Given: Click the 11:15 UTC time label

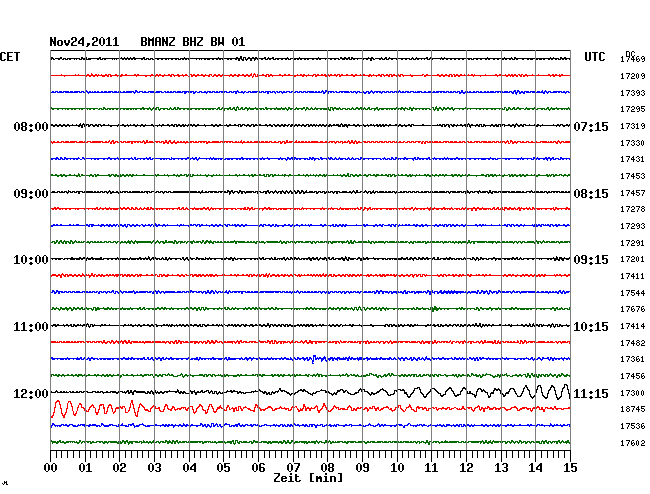Looking at the screenshot, I should point(591,393).
